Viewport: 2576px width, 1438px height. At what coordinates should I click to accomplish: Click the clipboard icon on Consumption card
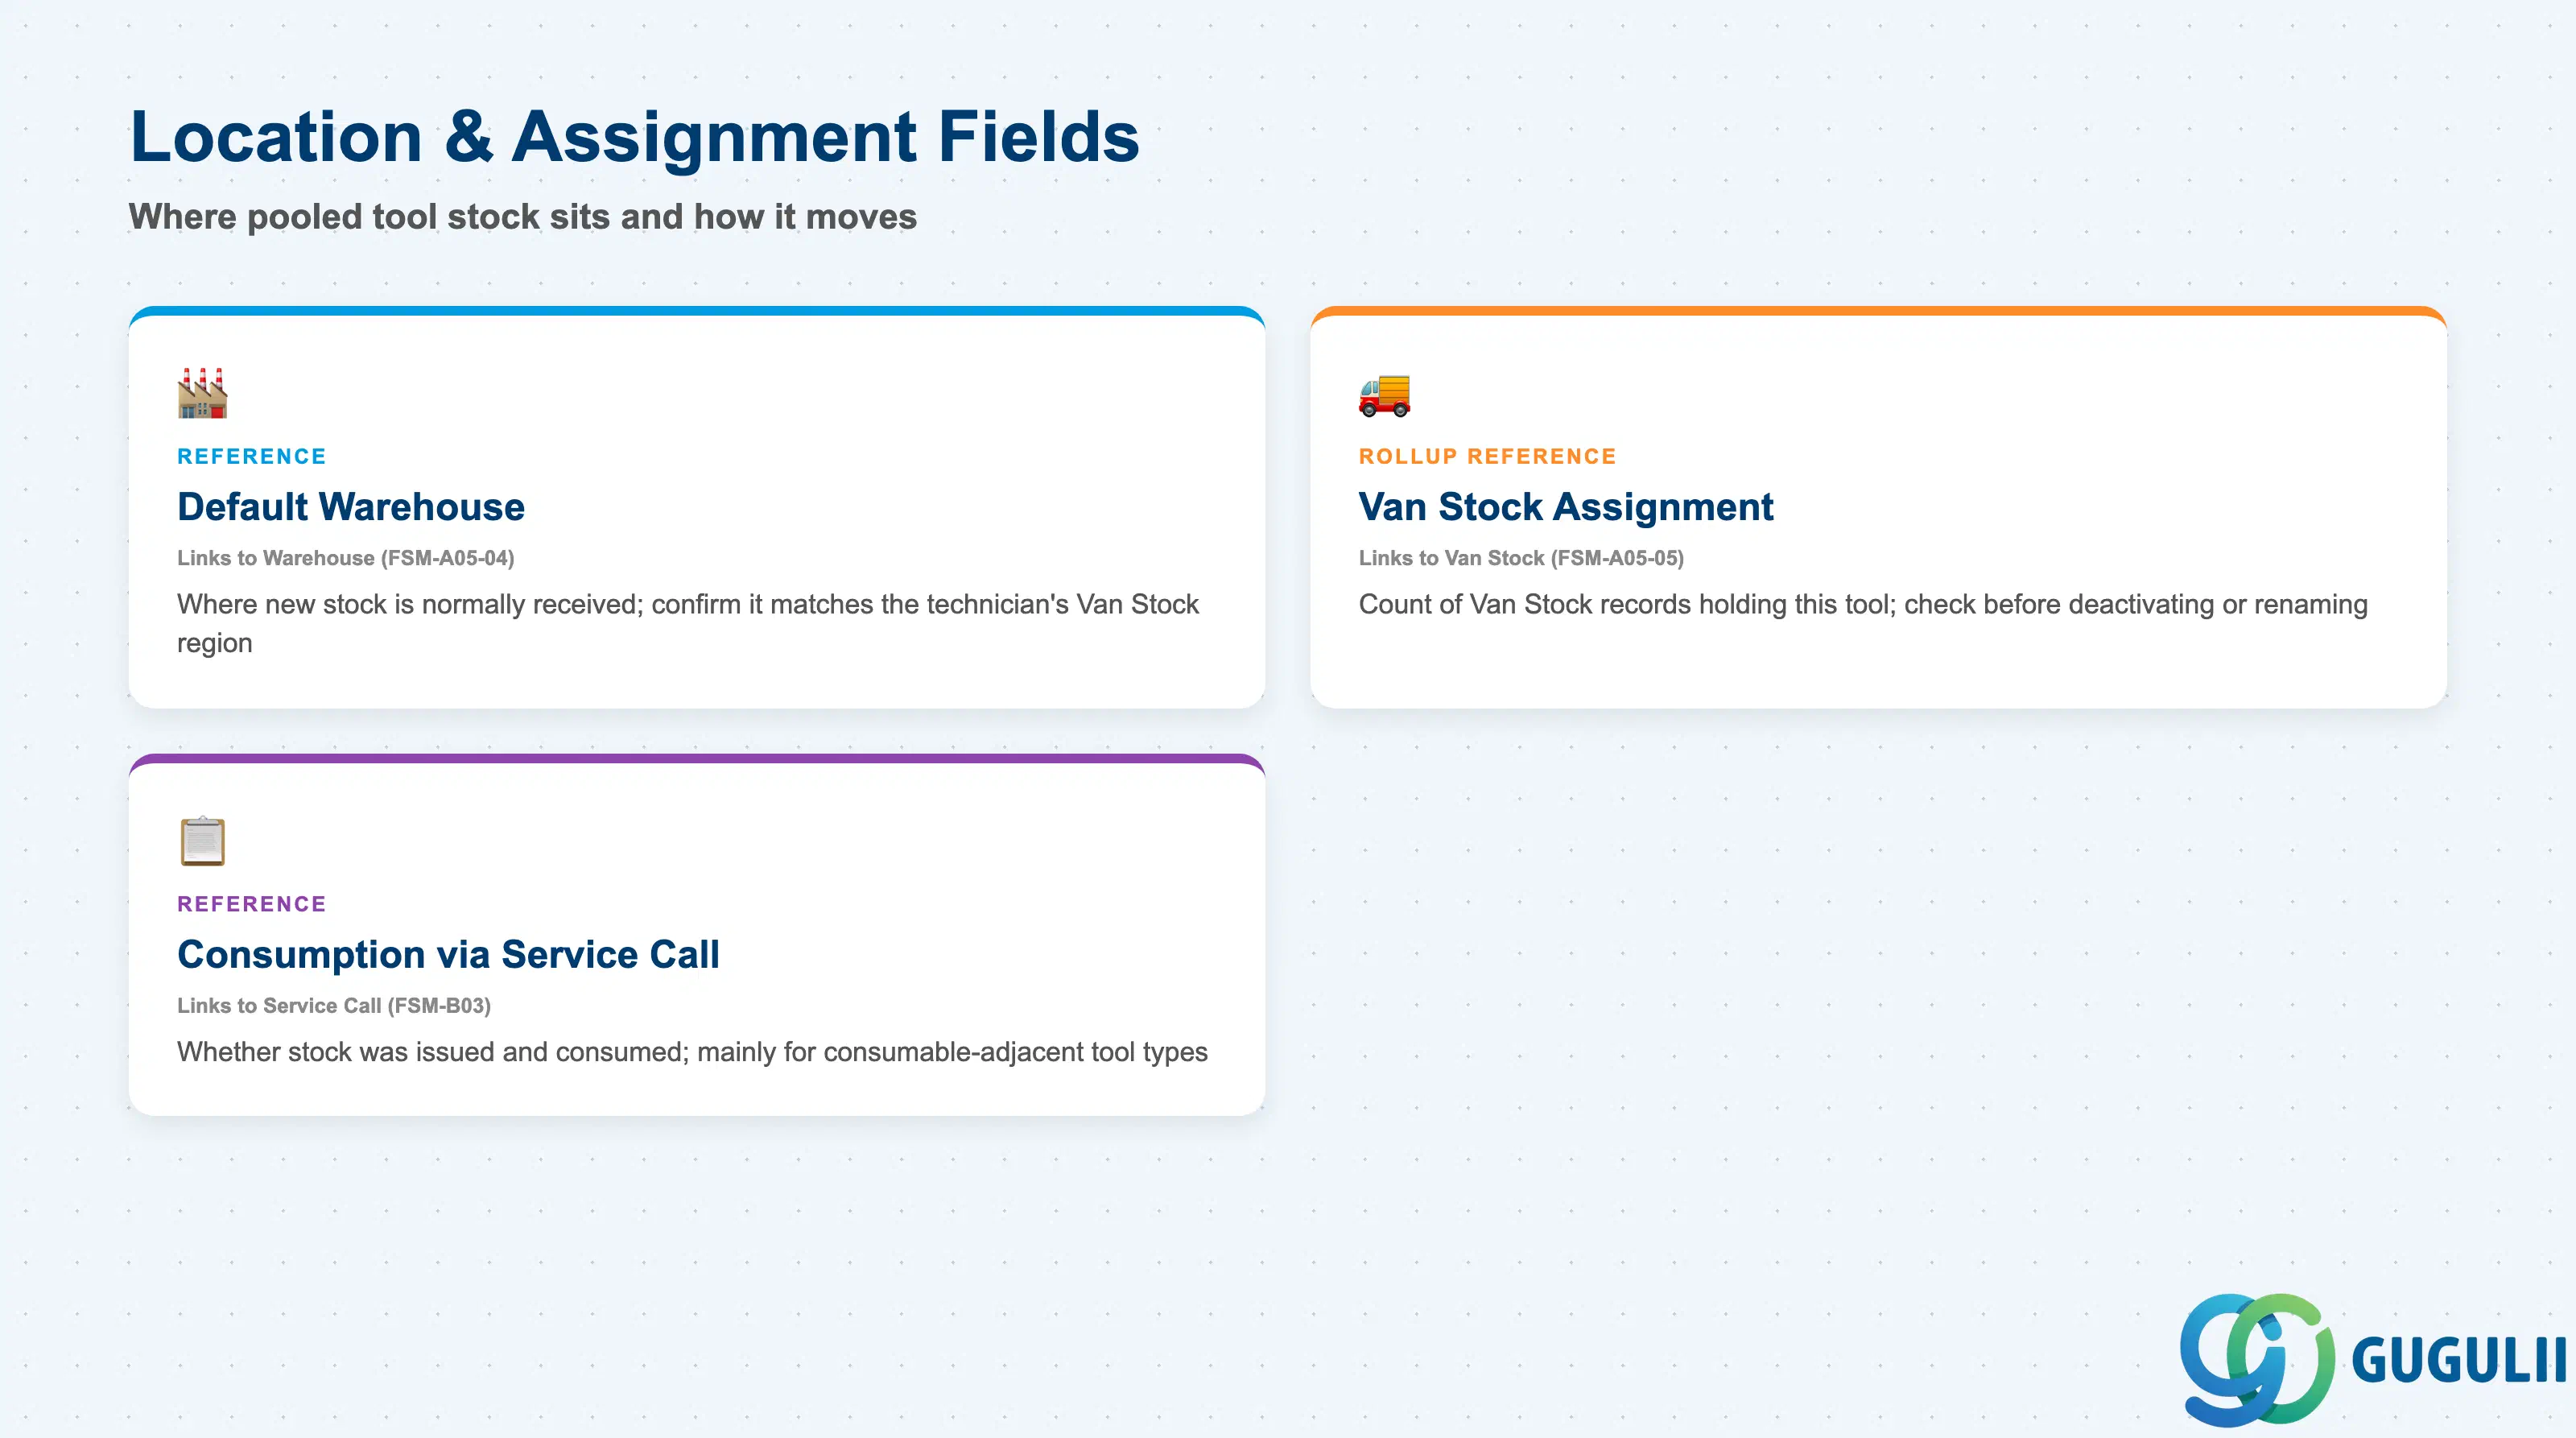coord(202,841)
